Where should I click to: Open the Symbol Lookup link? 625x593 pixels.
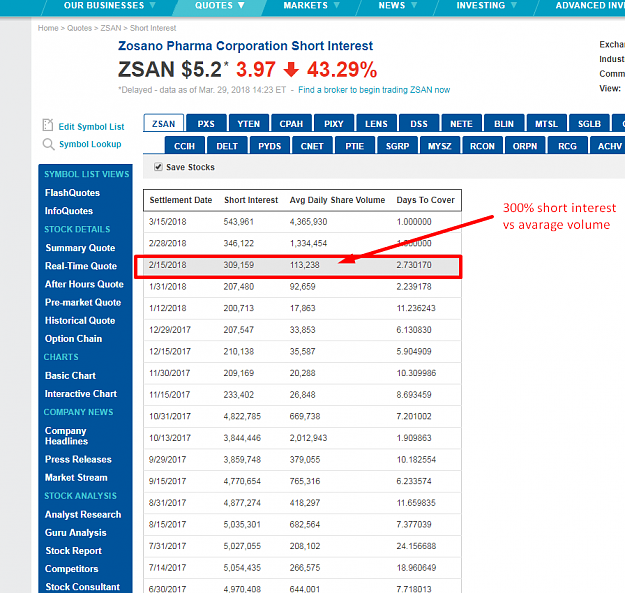point(90,144)
